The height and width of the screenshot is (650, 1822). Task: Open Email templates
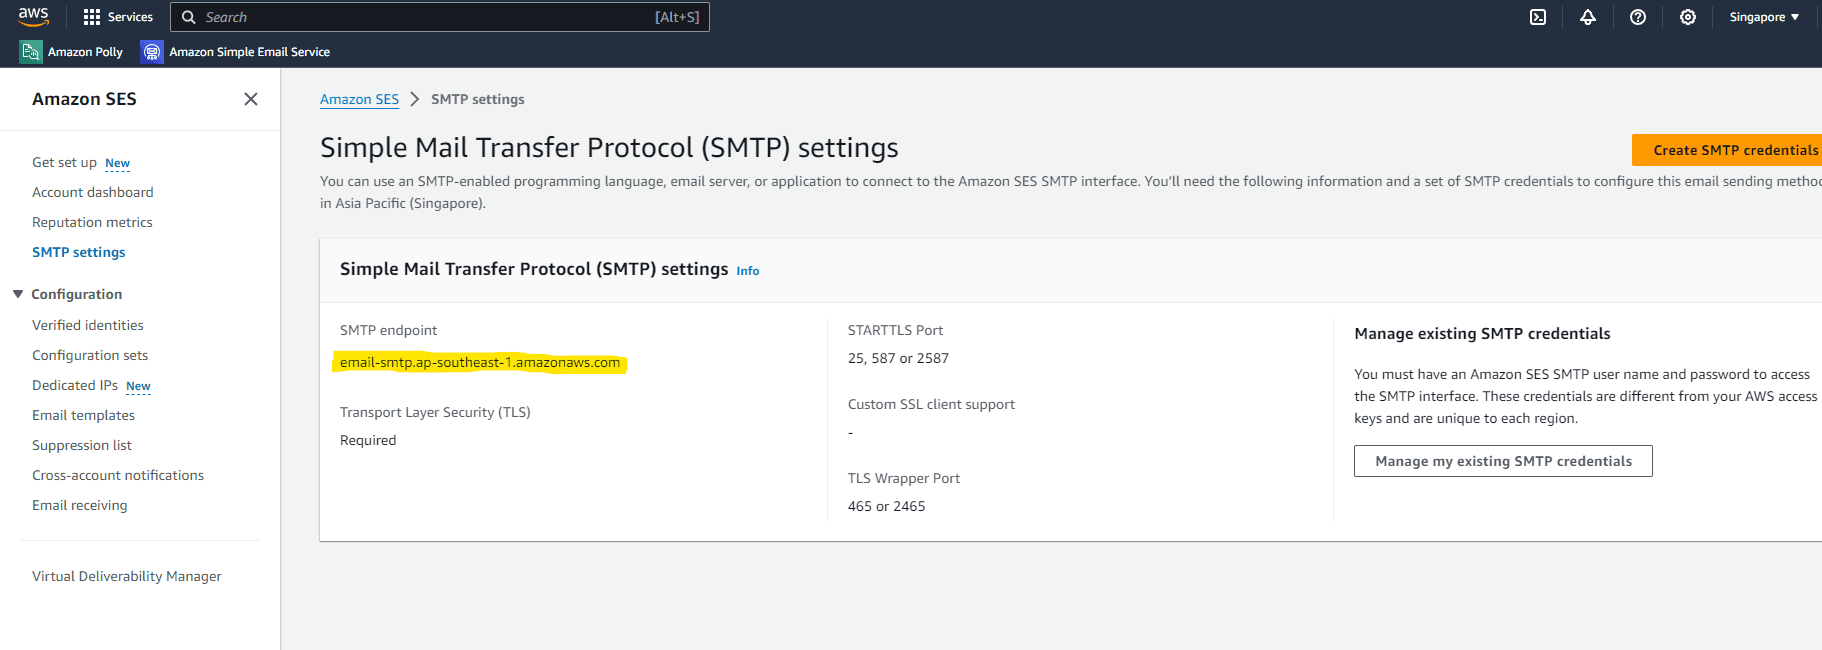point(83,415)
